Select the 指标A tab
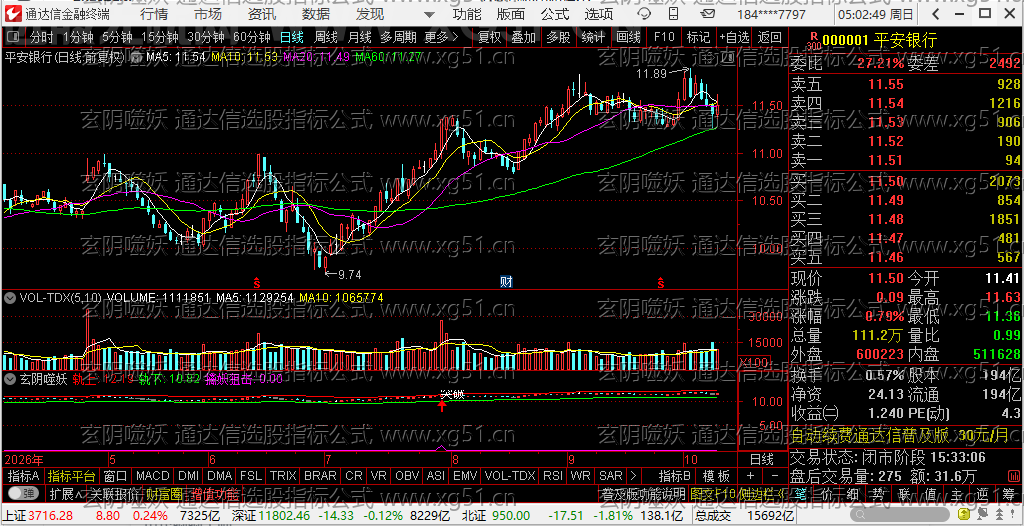This screenshot has height=526, width=1024. pyautogui.click(x=24, y=476)
